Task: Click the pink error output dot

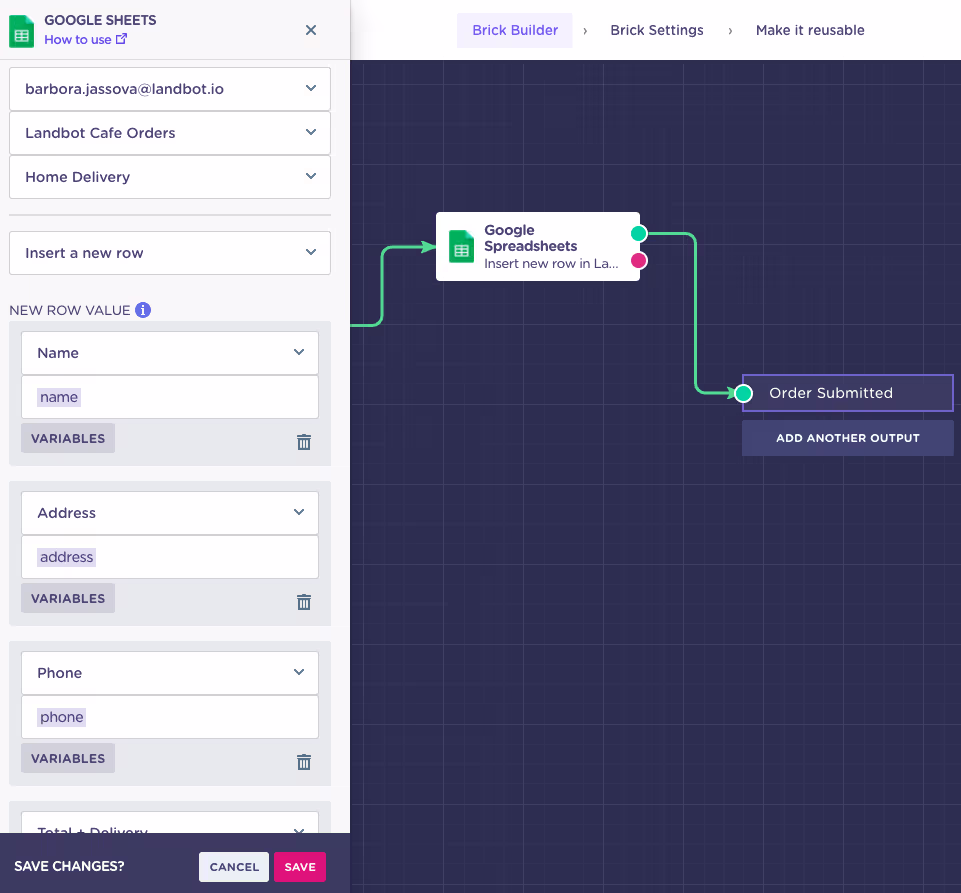Action: coord(639,260)
